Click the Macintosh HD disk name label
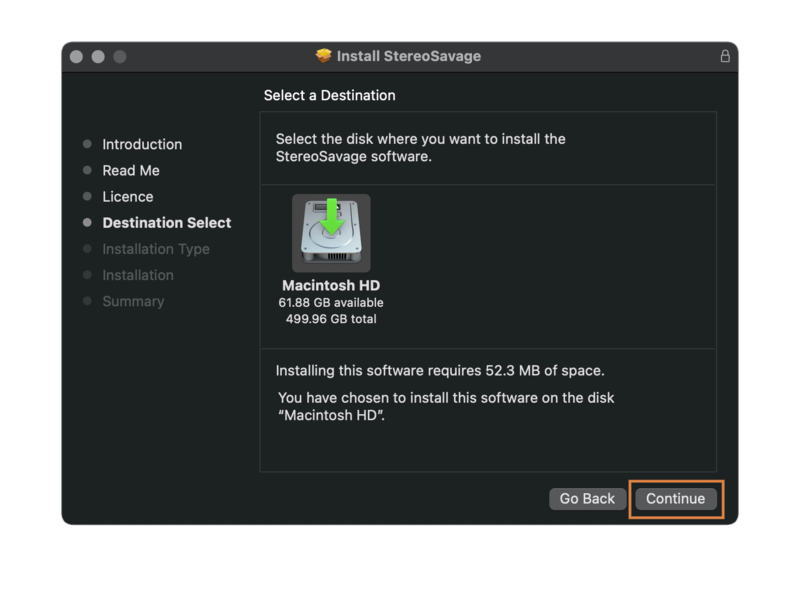The width and height of the screenshot is (800, 606). 331,285
